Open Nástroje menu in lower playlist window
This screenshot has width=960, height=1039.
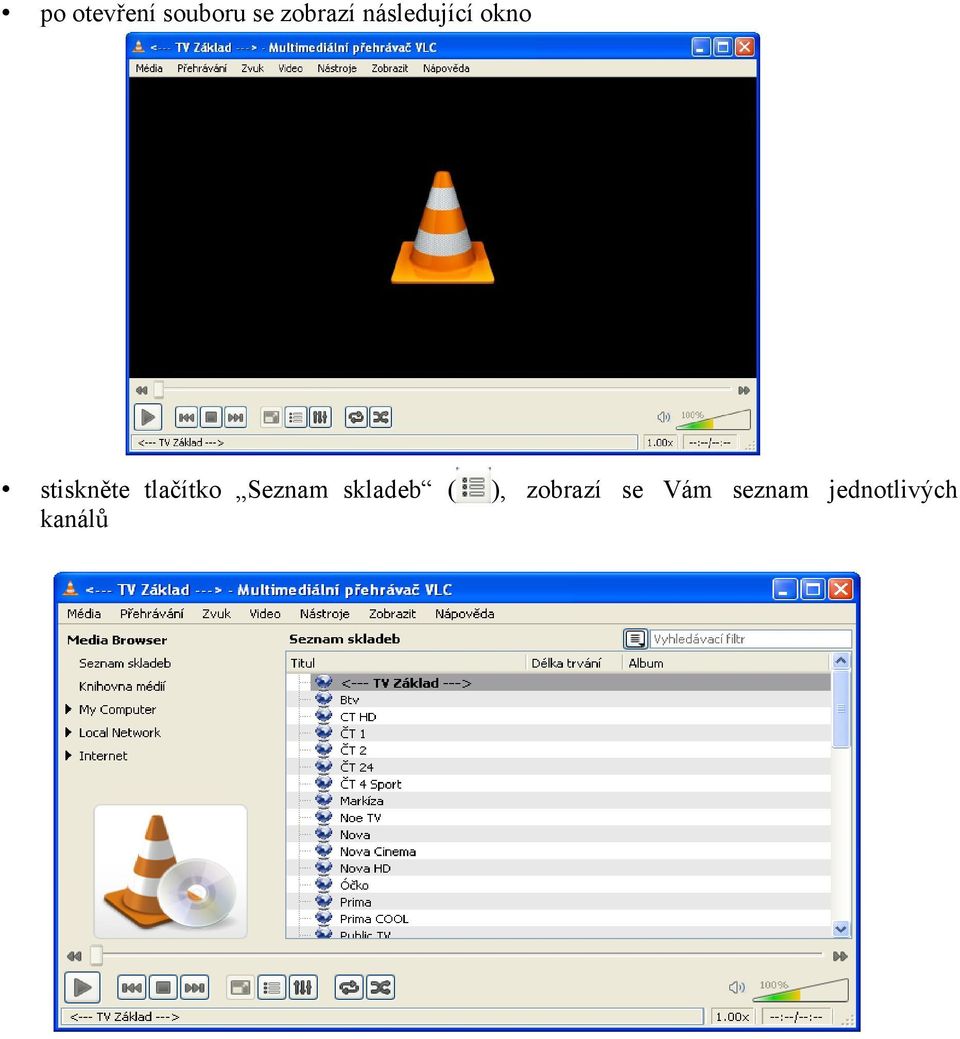pos(324,614)
